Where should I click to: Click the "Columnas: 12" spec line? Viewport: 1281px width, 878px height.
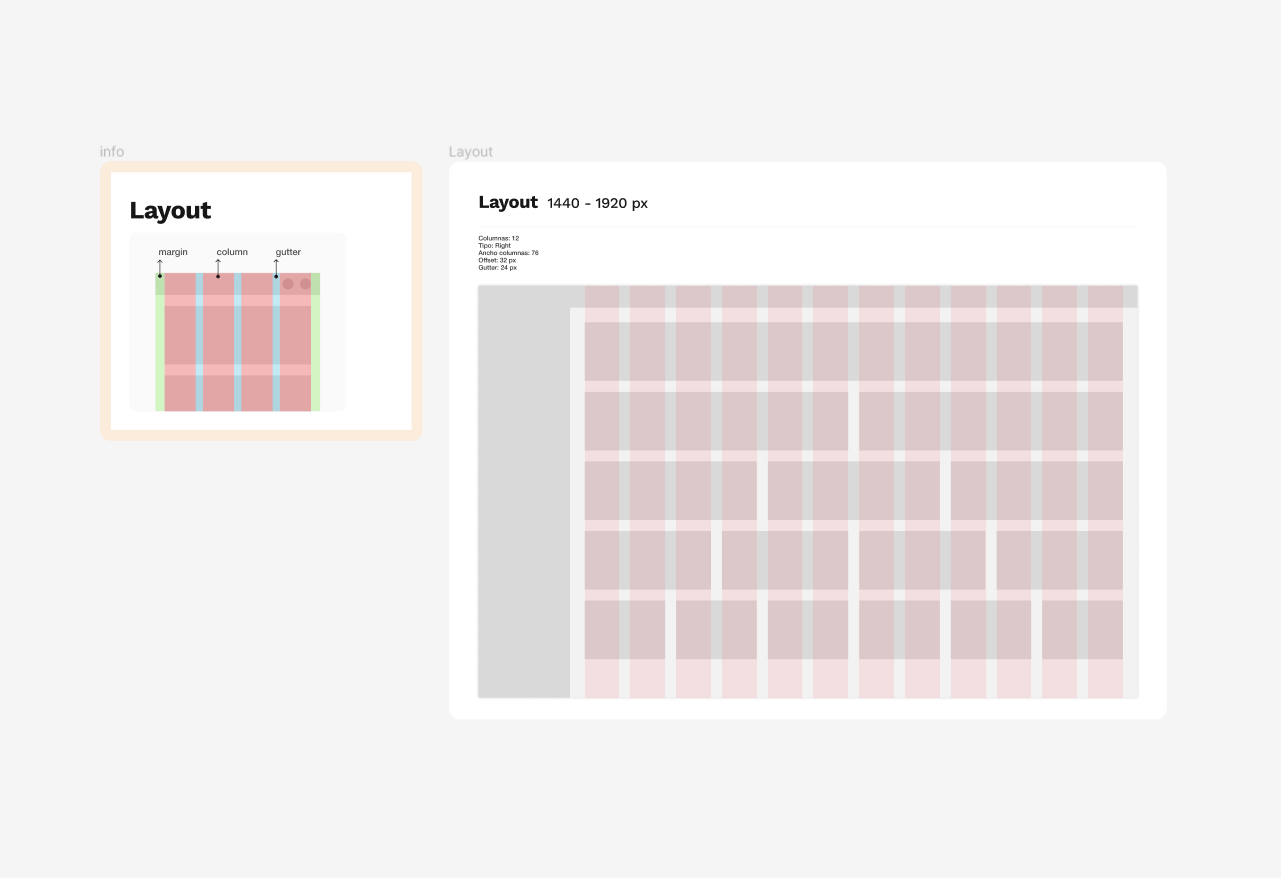[499, 239]
